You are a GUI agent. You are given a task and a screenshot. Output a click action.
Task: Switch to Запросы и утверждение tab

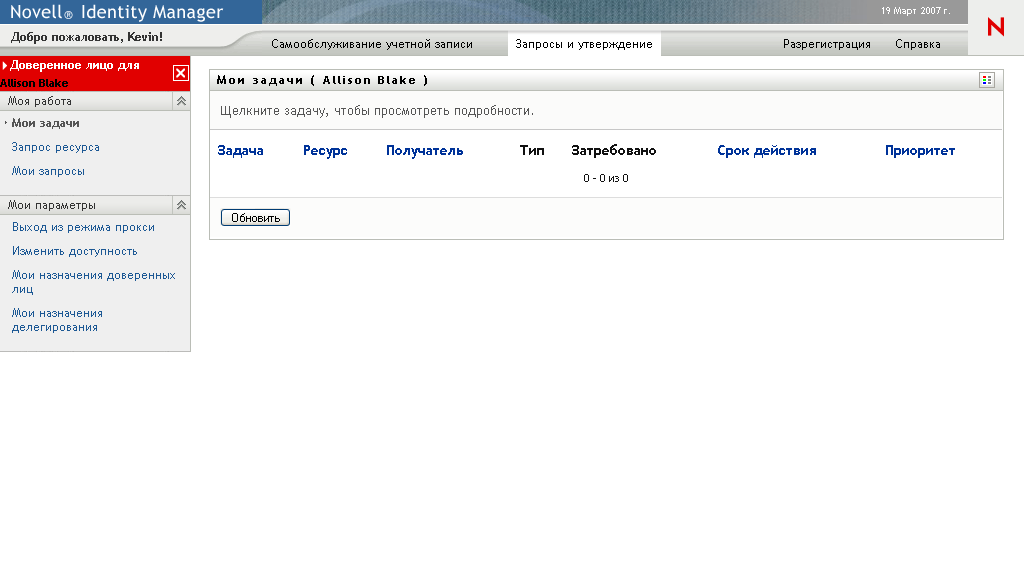point(584,44)
